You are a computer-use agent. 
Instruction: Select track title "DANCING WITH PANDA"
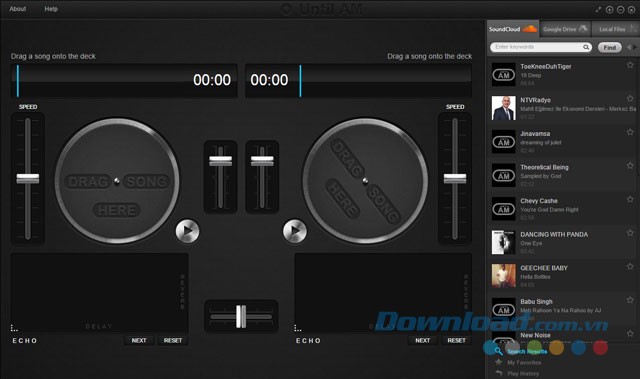554,234
